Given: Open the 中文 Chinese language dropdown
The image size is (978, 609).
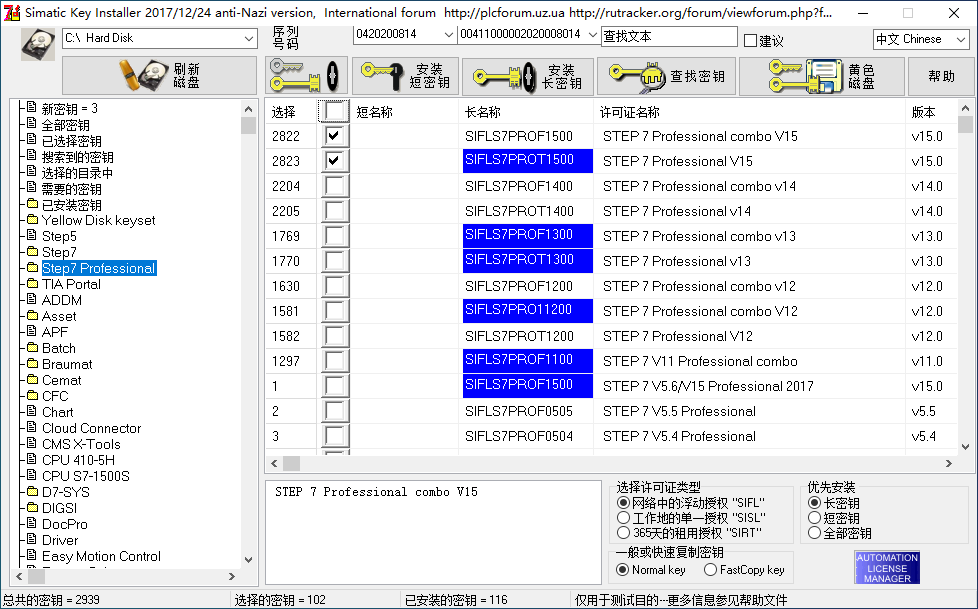Looking at the screenshot, I should coord(961,39).
